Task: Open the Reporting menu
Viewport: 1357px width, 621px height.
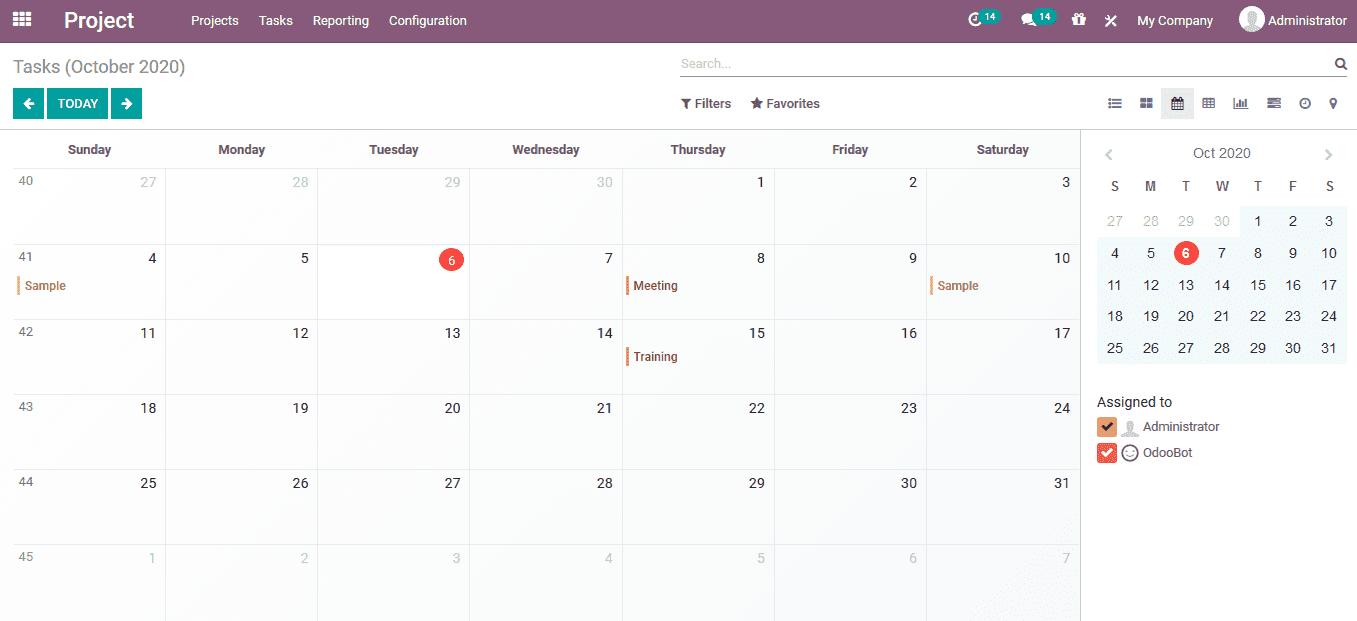Action: [x=341, y=20]
